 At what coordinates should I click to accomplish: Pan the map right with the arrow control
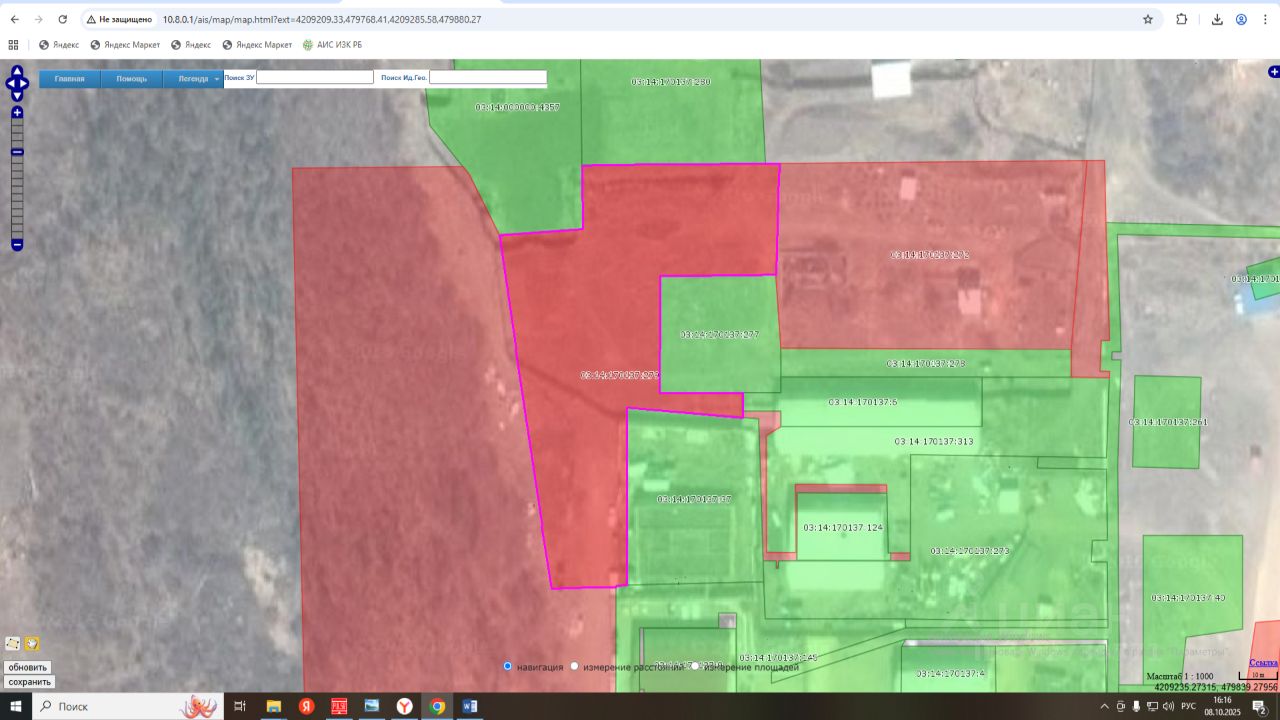(25, 83)
